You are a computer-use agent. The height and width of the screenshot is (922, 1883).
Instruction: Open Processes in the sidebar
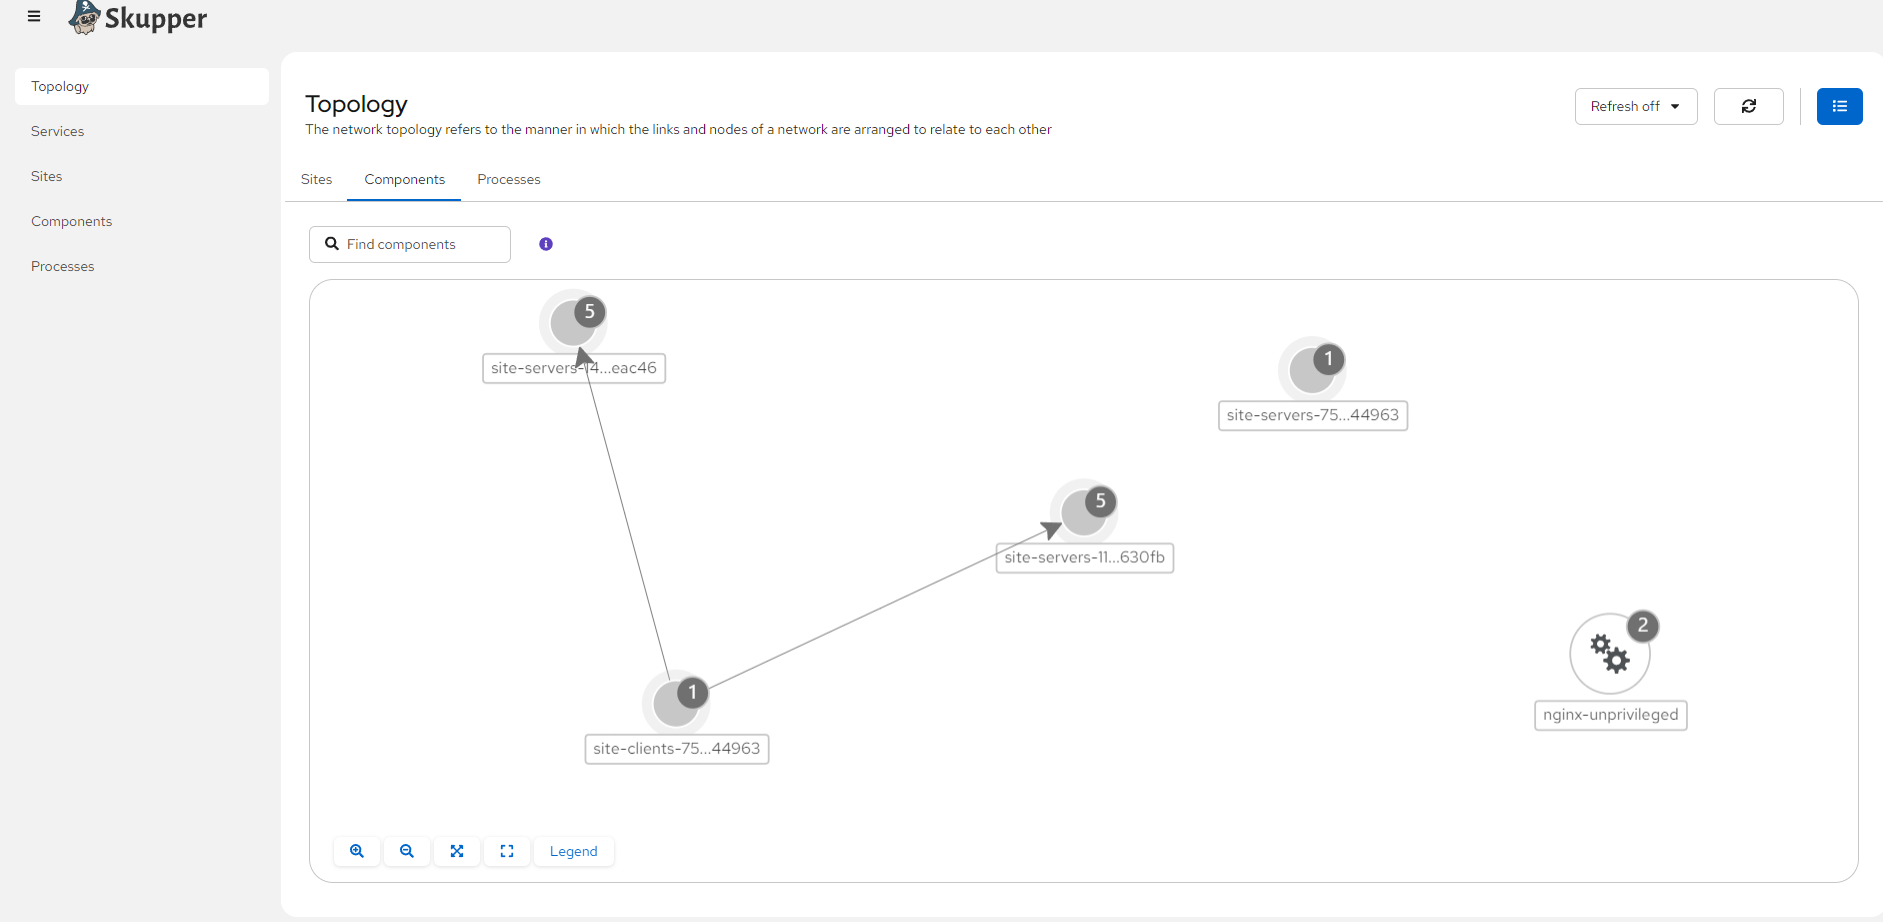click(142, 266)
